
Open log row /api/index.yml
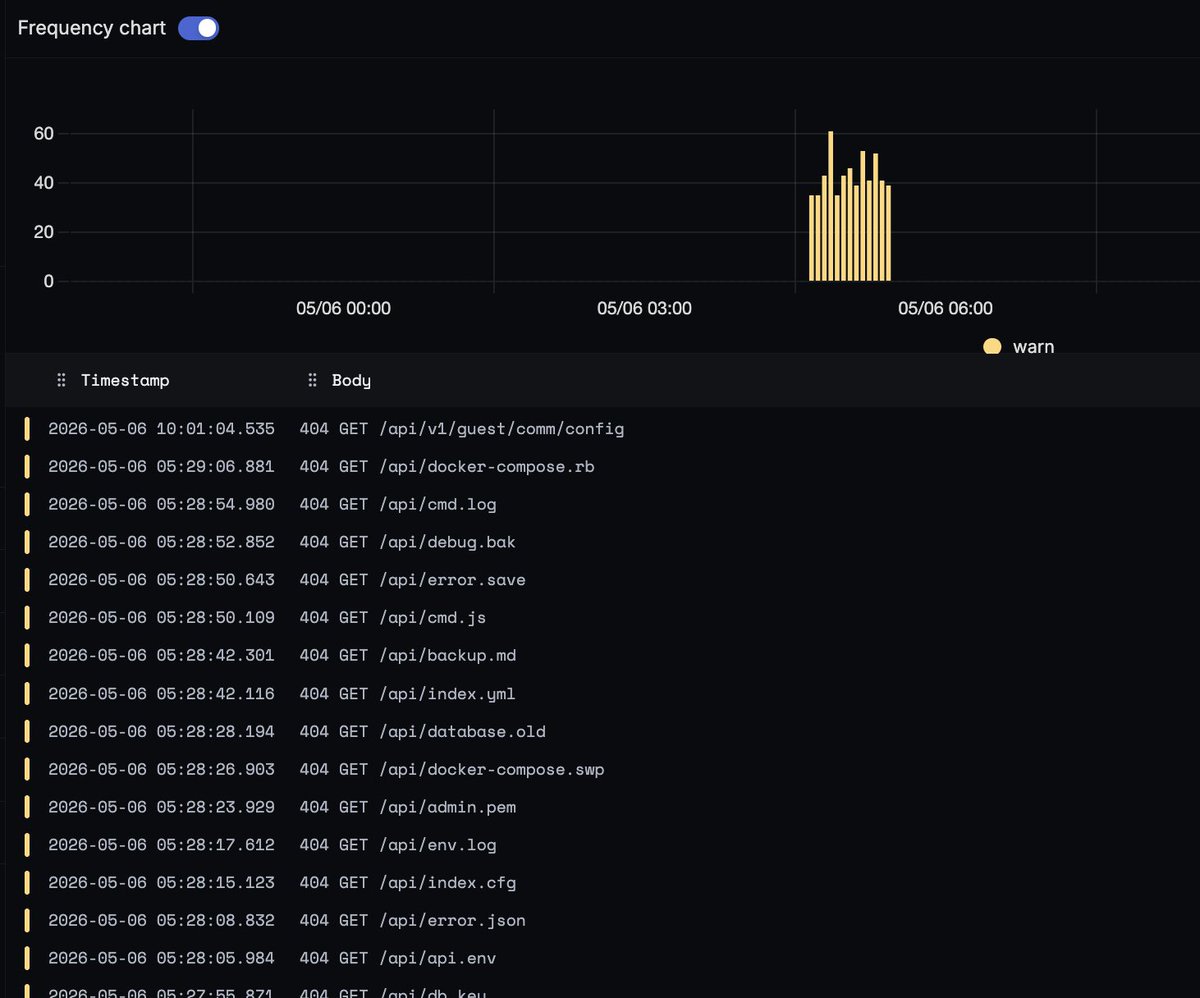tap(600, 694)
